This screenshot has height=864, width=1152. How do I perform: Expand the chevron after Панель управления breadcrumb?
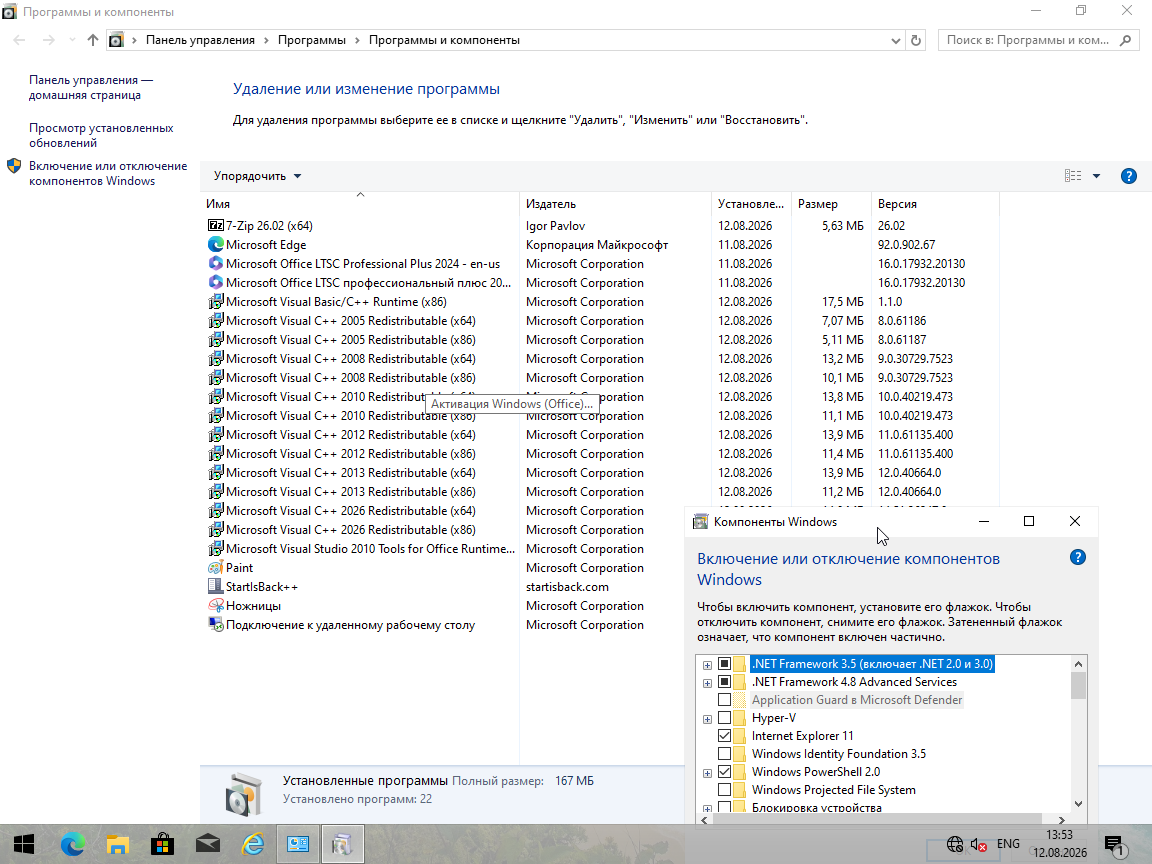pyautogui.click(x=266, y=40)
